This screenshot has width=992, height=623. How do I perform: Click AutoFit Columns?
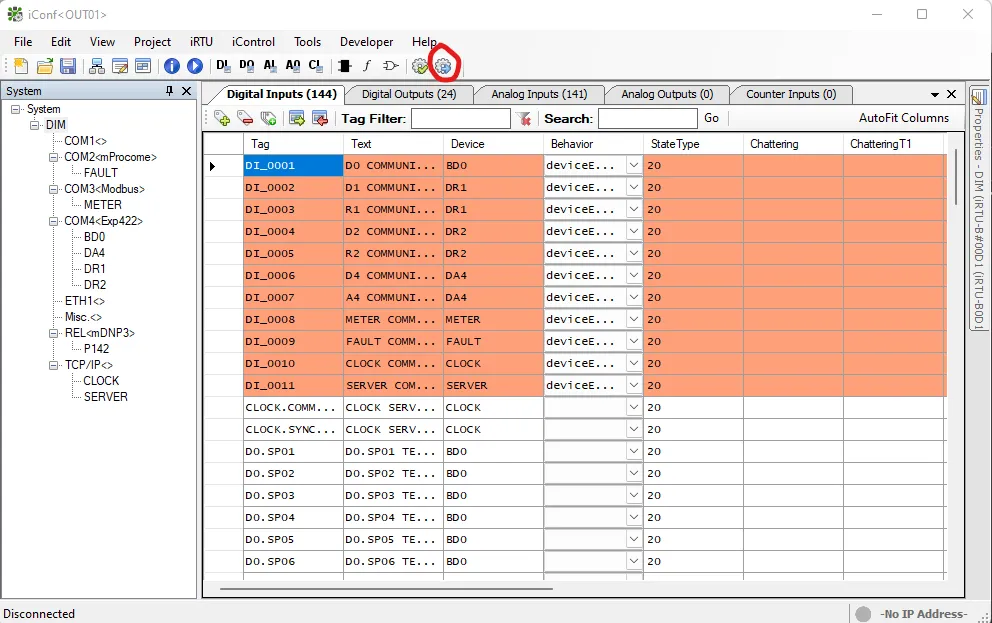point(903,118)
